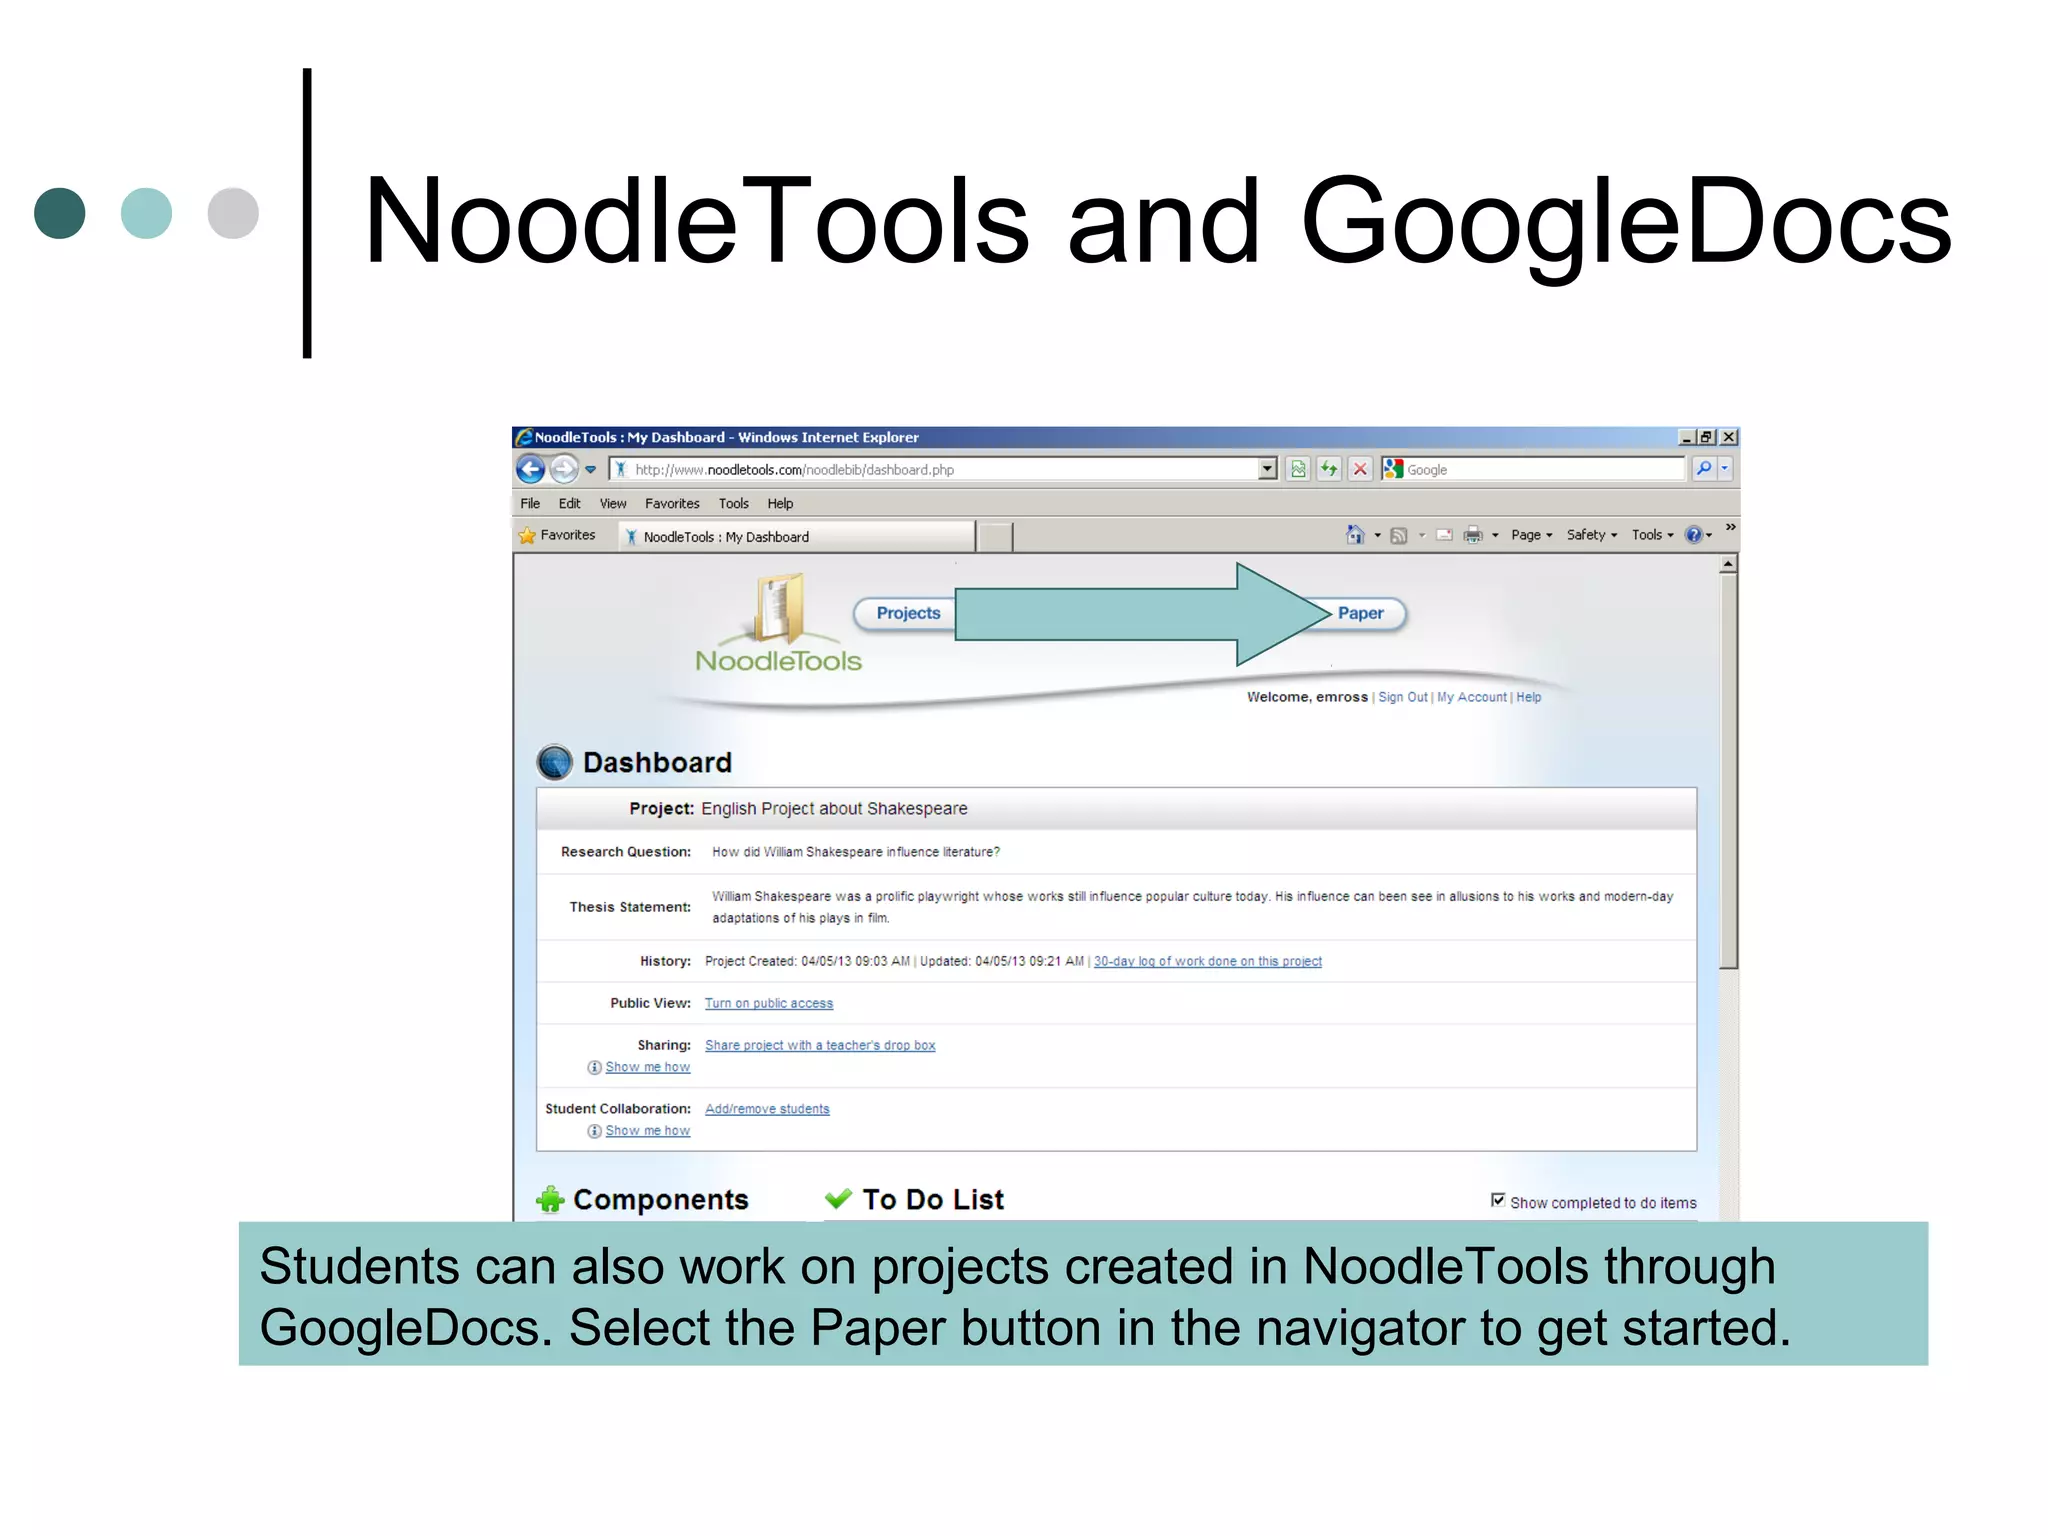The image size is (2048, 1536).
Task: Click project title 'English Project about Shakespeare'
Action: (x=834, y=808)
